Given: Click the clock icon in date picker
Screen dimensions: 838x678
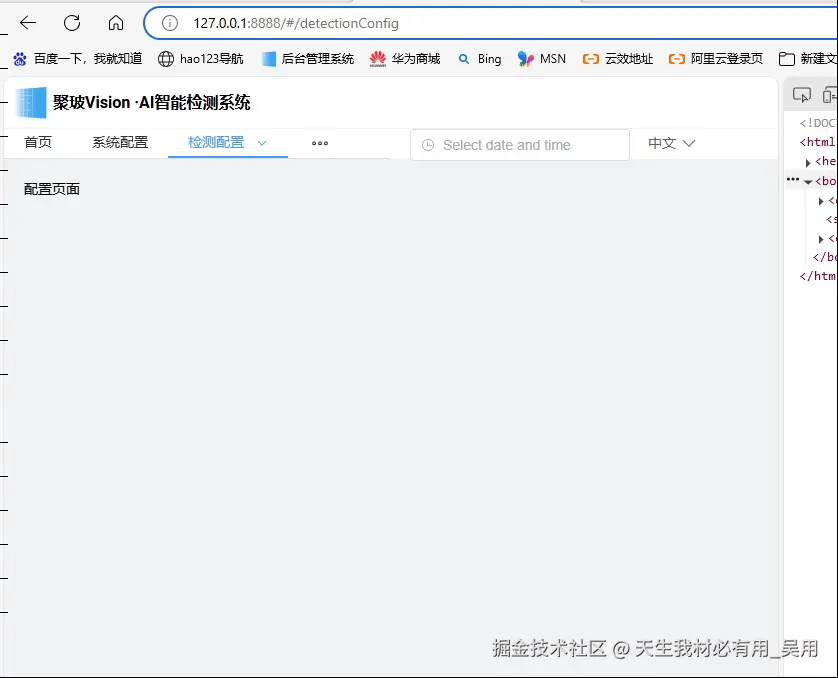Looking at the screenshot, I should 428,145.
